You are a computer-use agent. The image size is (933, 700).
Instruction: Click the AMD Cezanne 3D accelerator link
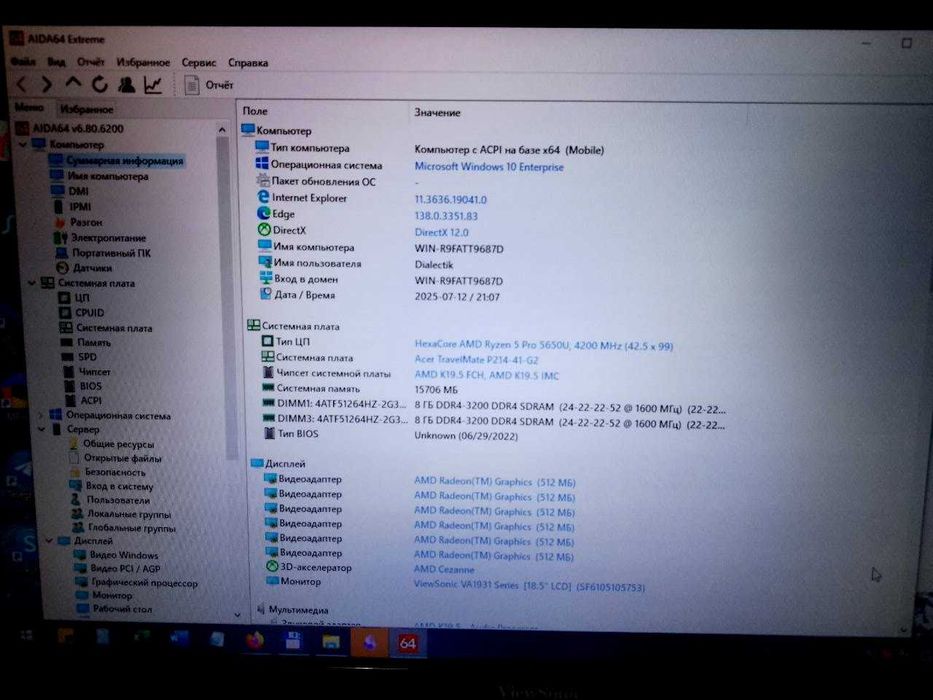[444, 569]
